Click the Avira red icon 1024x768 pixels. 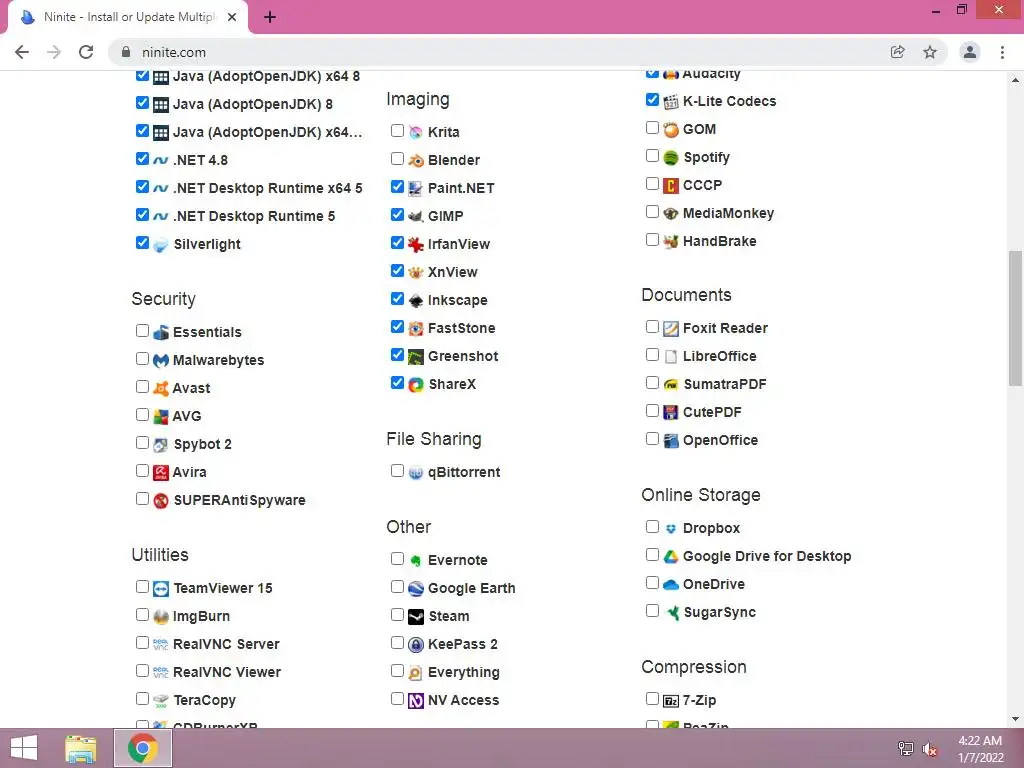click(161, 472)
